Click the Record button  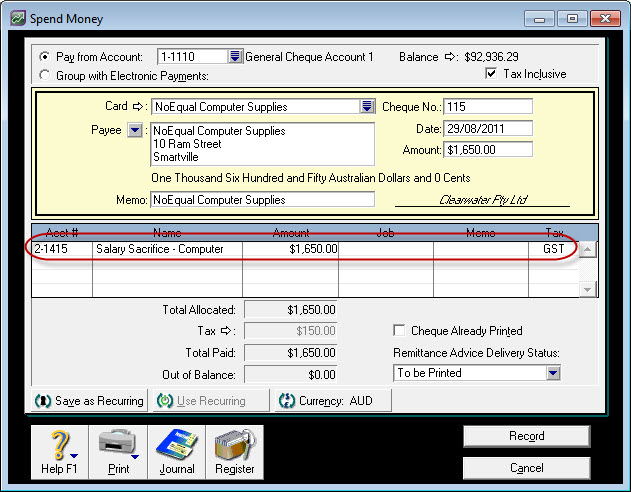(x=526, y=436)
